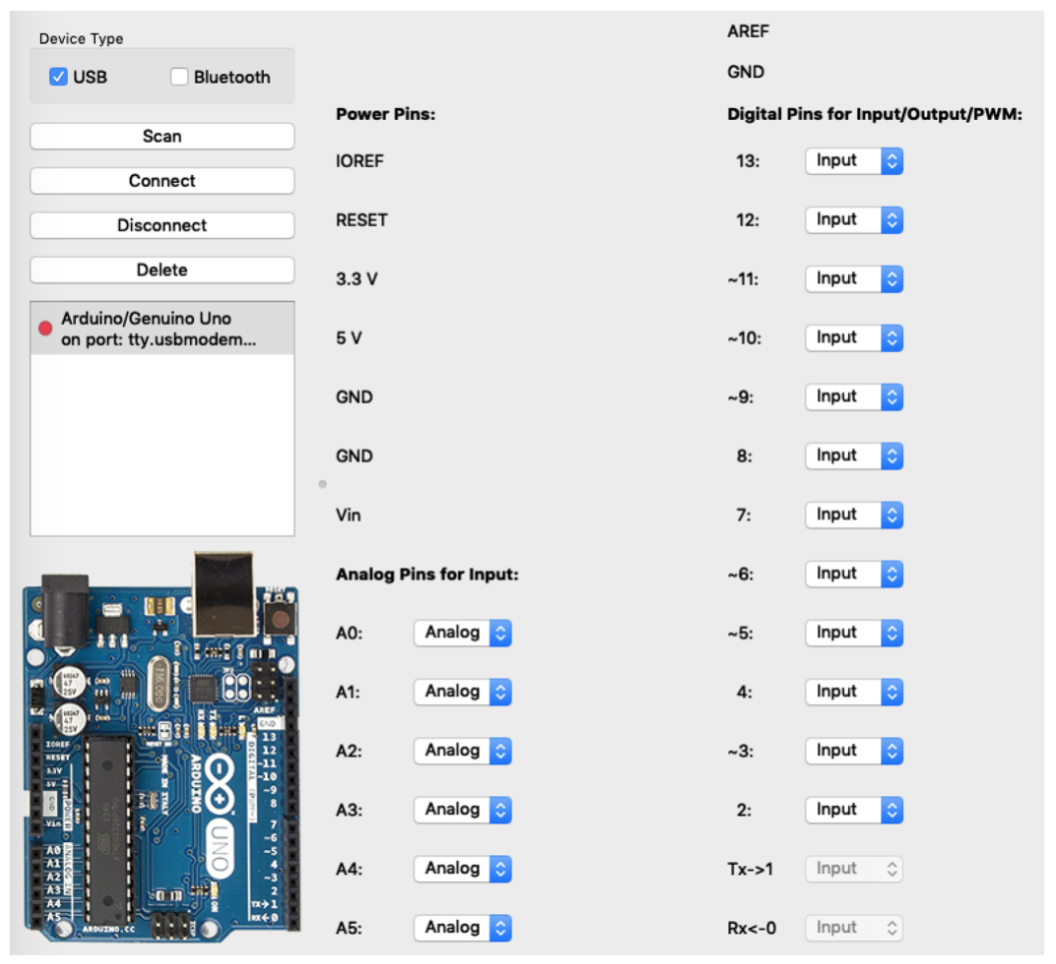Open the A5 Analog dropdown
Image resolution: width=1056 pixels, height=964 pixels.
tap(463, 928)
